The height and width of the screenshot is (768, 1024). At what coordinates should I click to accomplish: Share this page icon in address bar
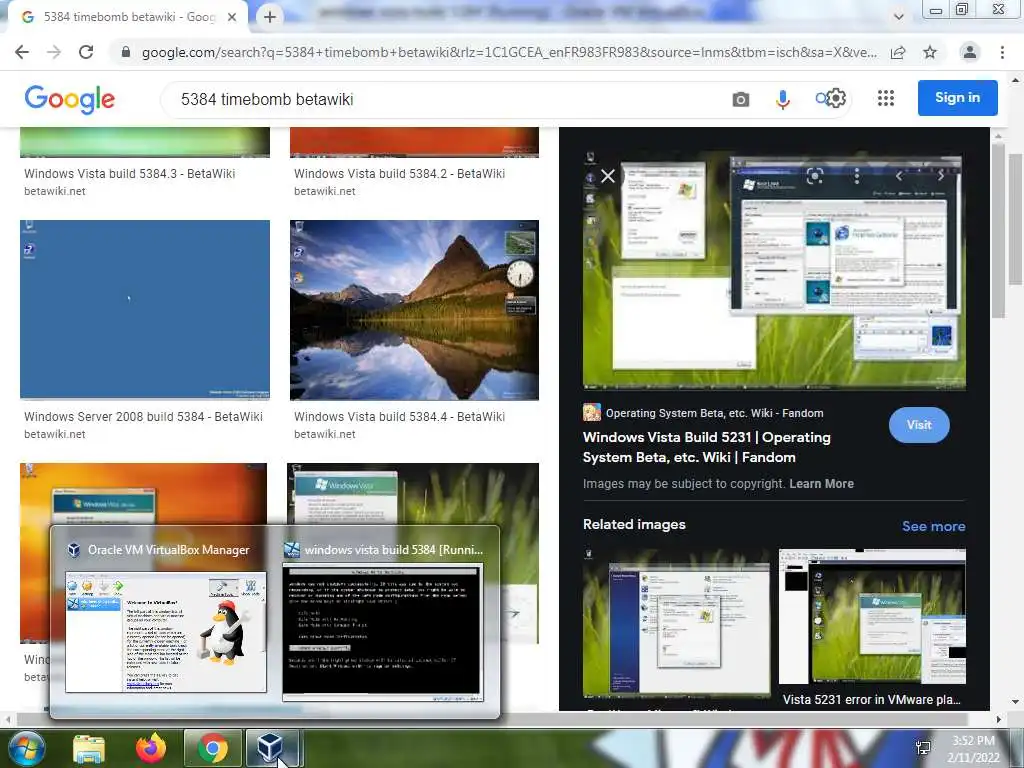coord(898,52)
